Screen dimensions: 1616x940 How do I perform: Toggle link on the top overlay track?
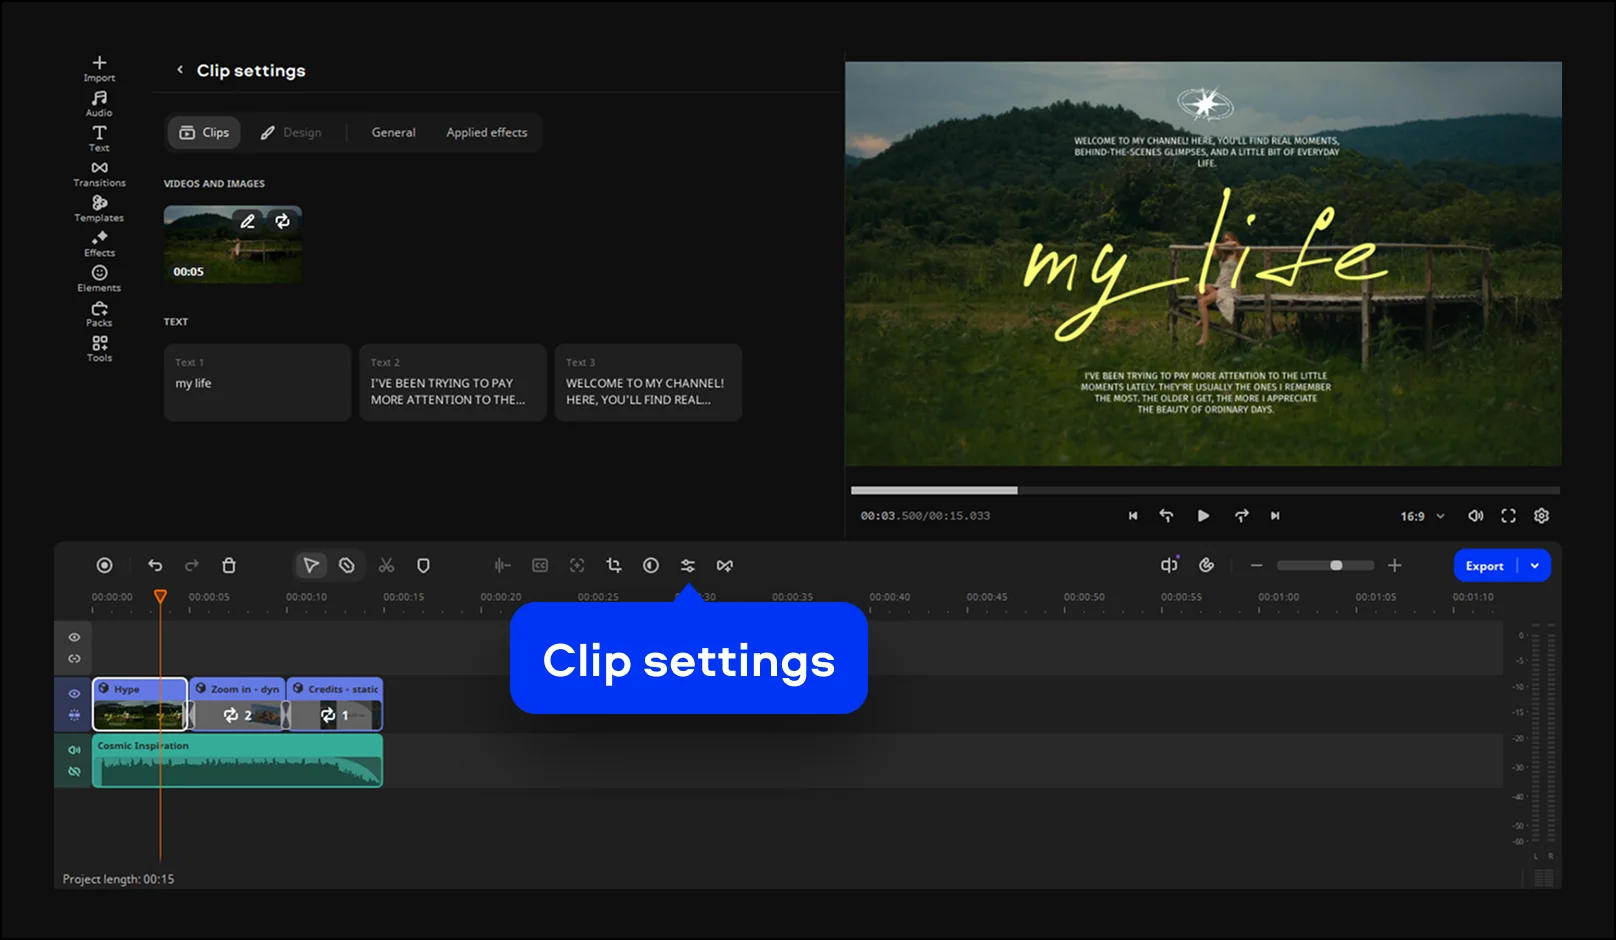(x=74, y=659)
